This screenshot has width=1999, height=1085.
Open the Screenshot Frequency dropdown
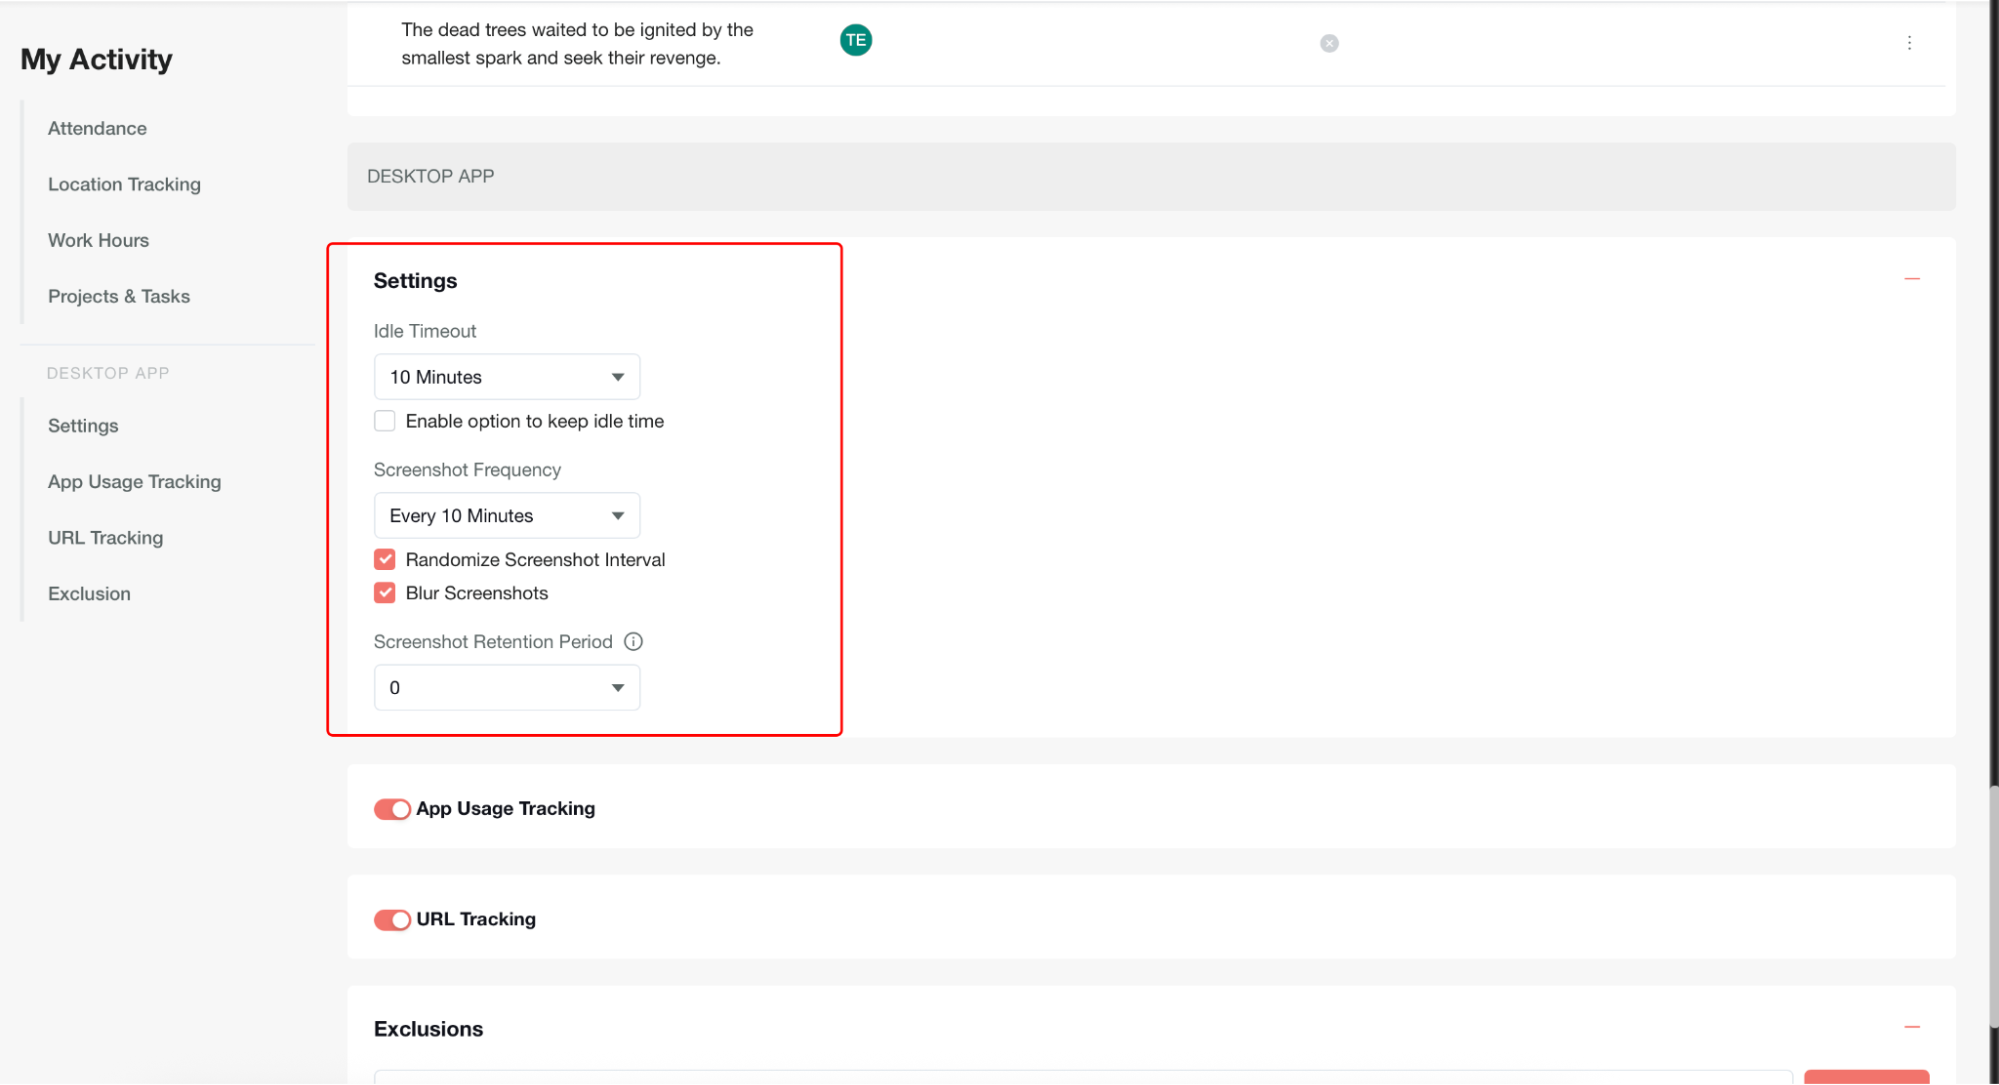point(506,516)
